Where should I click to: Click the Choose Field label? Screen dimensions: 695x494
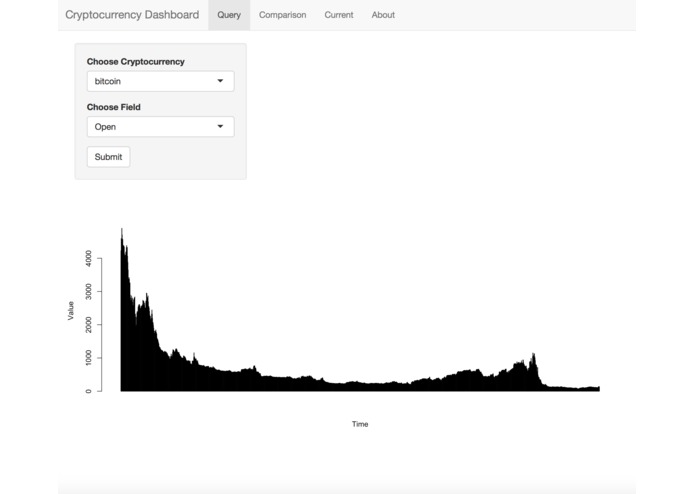point(113,107)
